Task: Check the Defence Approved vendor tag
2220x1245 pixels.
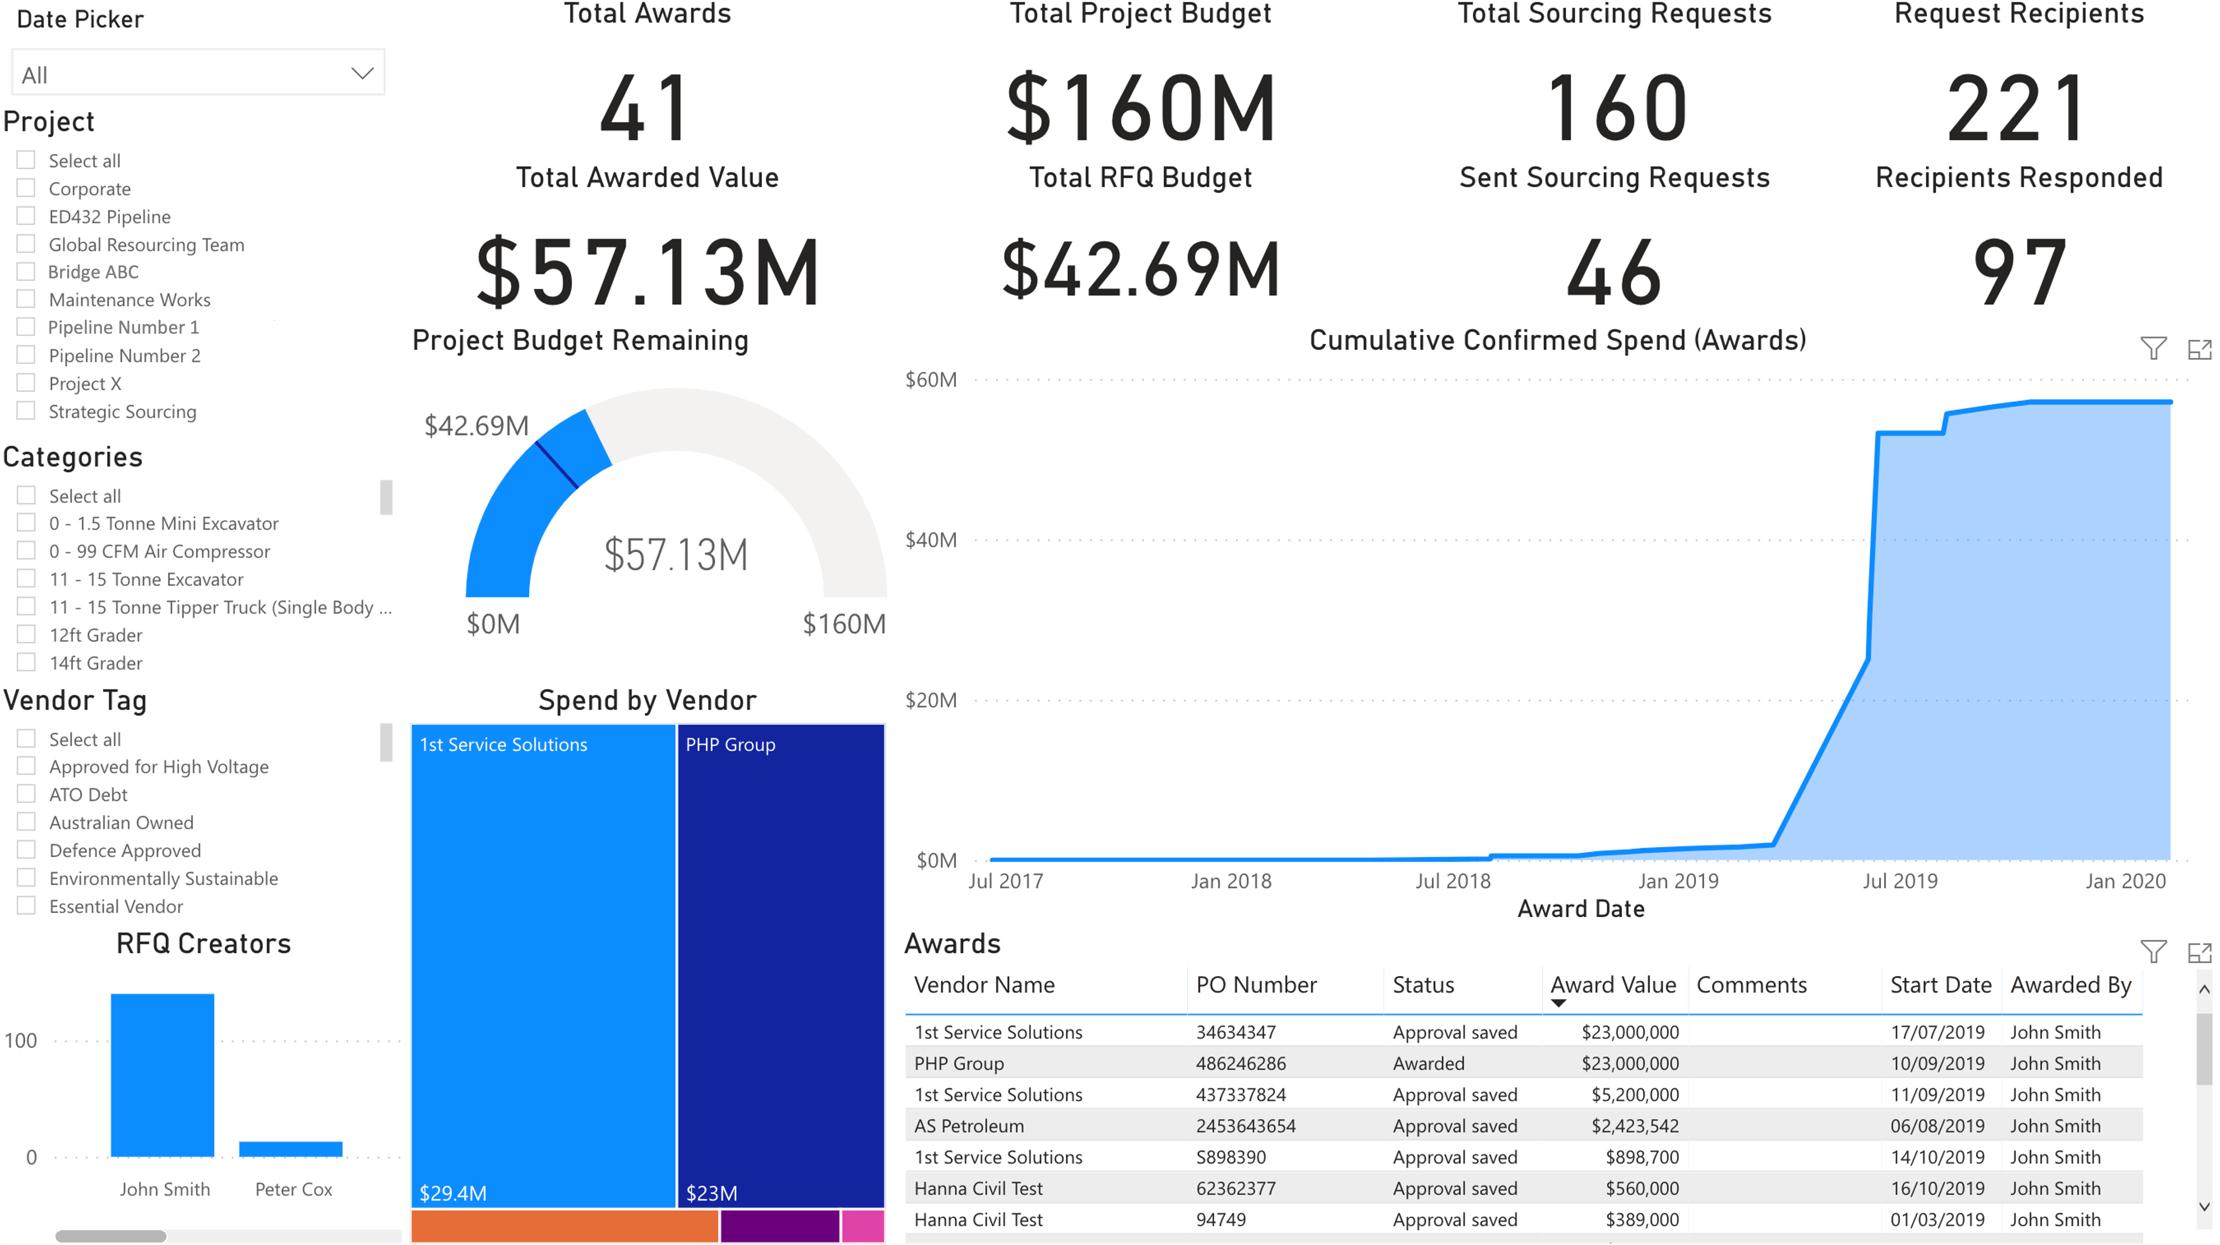Action: [x=24, y=849]
